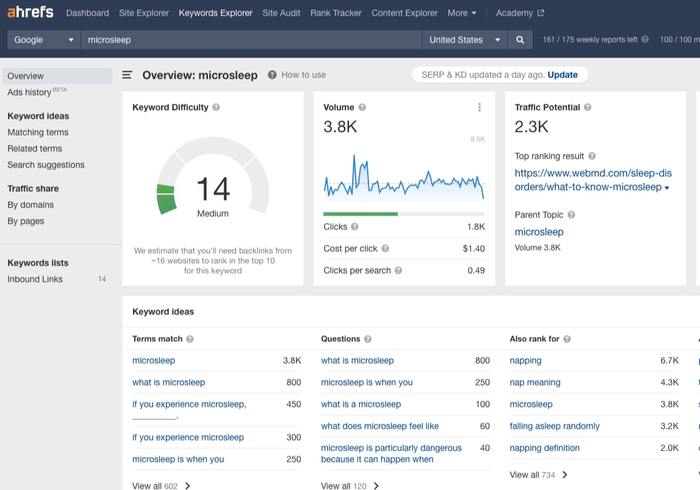Click the microsleep Parent Topic link

(539, 232)
